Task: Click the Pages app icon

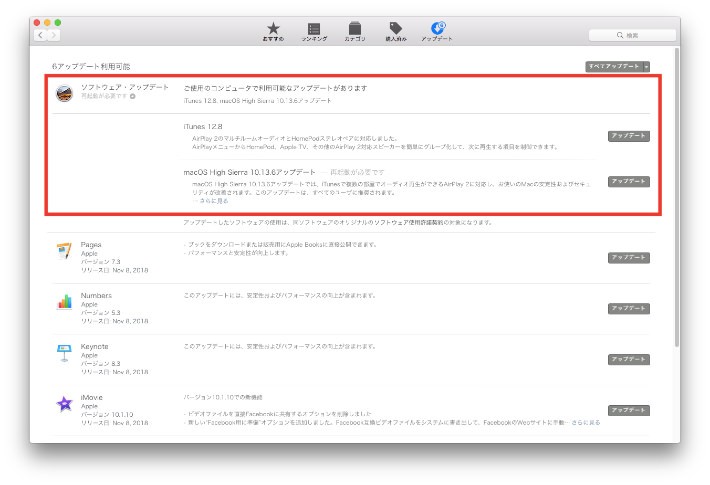Action: click(64, 250)
